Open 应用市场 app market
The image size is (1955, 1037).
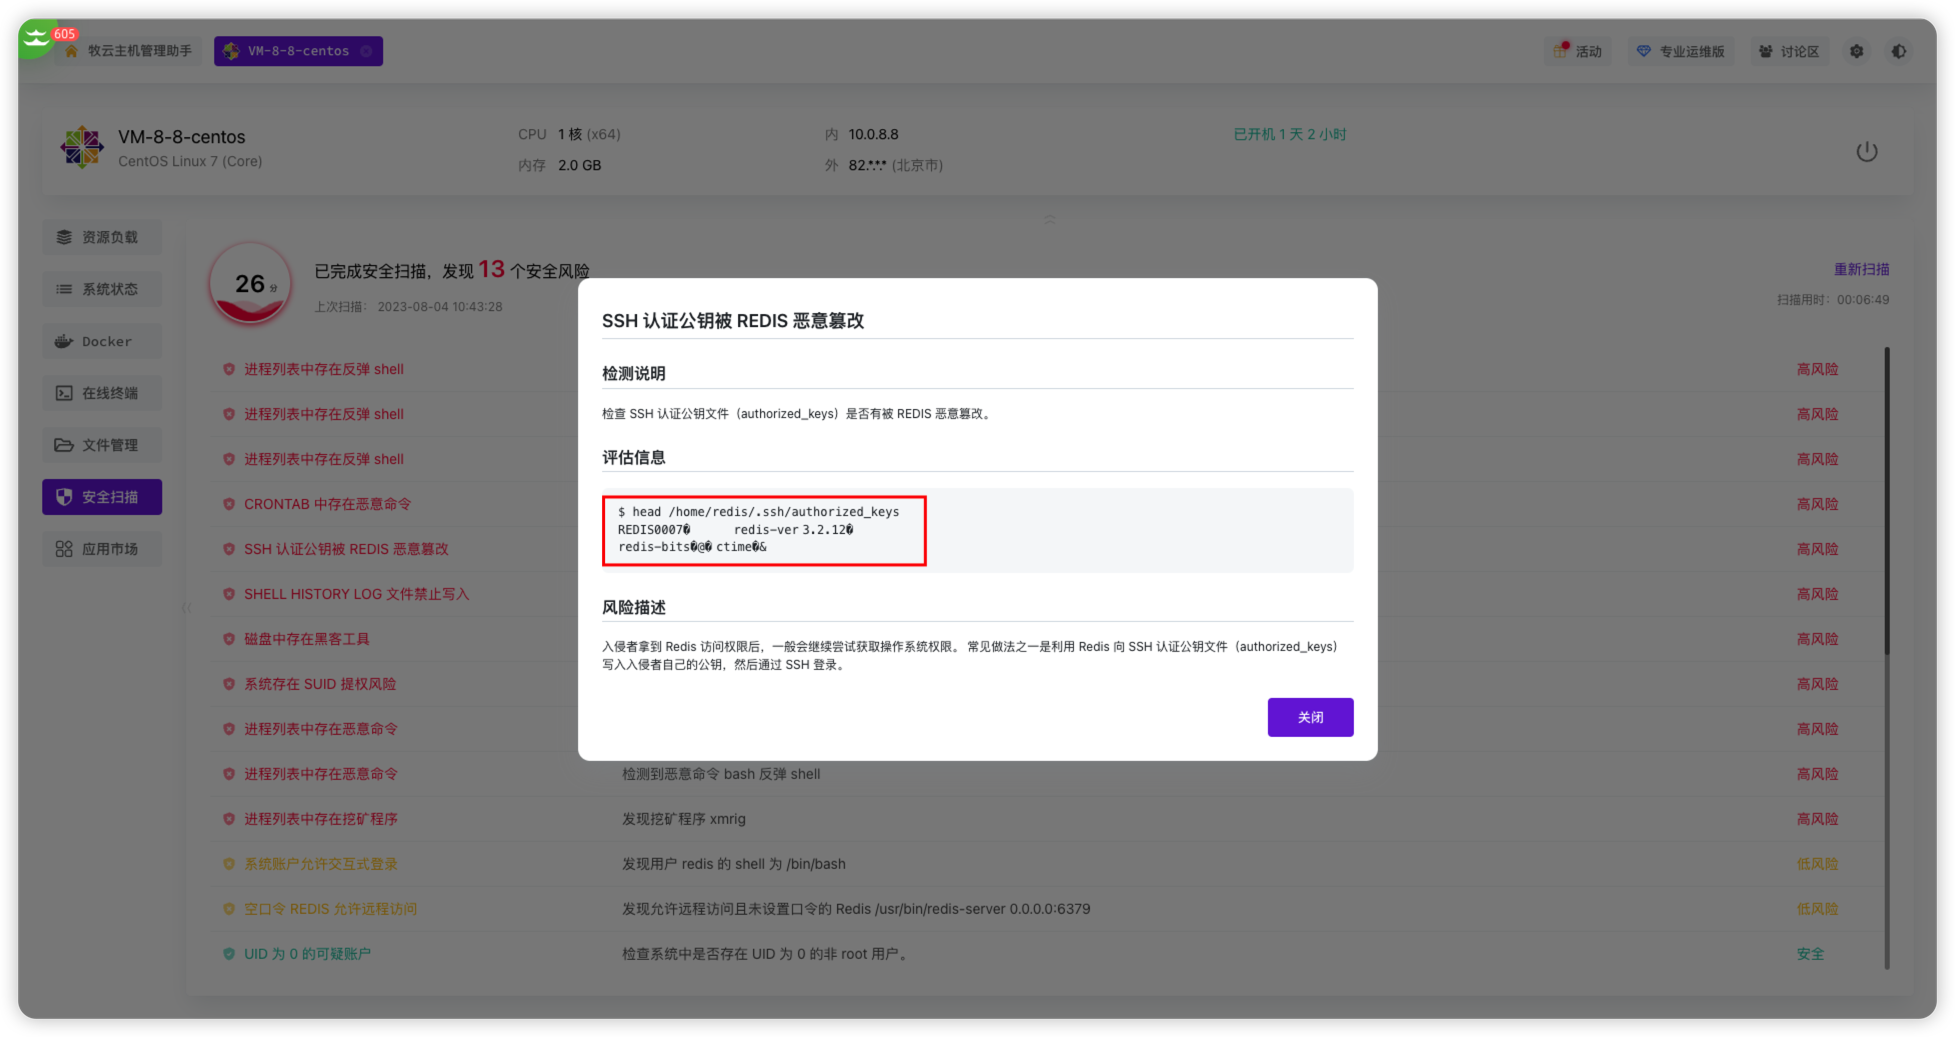101,549
